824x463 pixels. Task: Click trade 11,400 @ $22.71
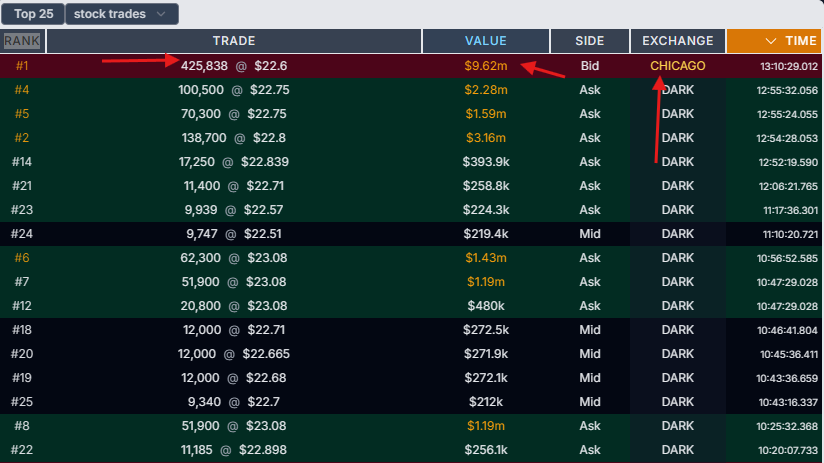tap(234, 186)
